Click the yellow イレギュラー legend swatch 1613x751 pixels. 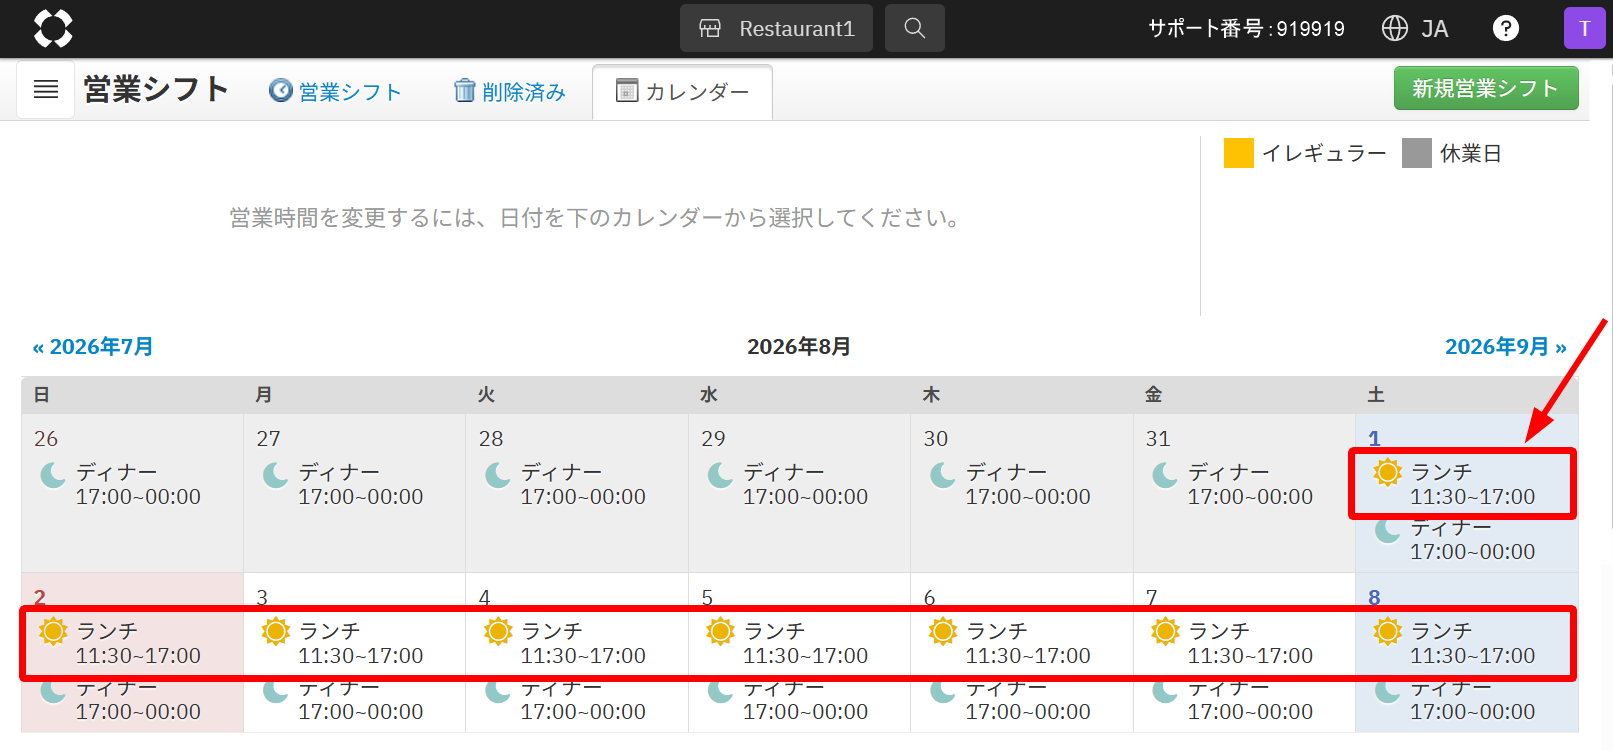(1238, 153)
